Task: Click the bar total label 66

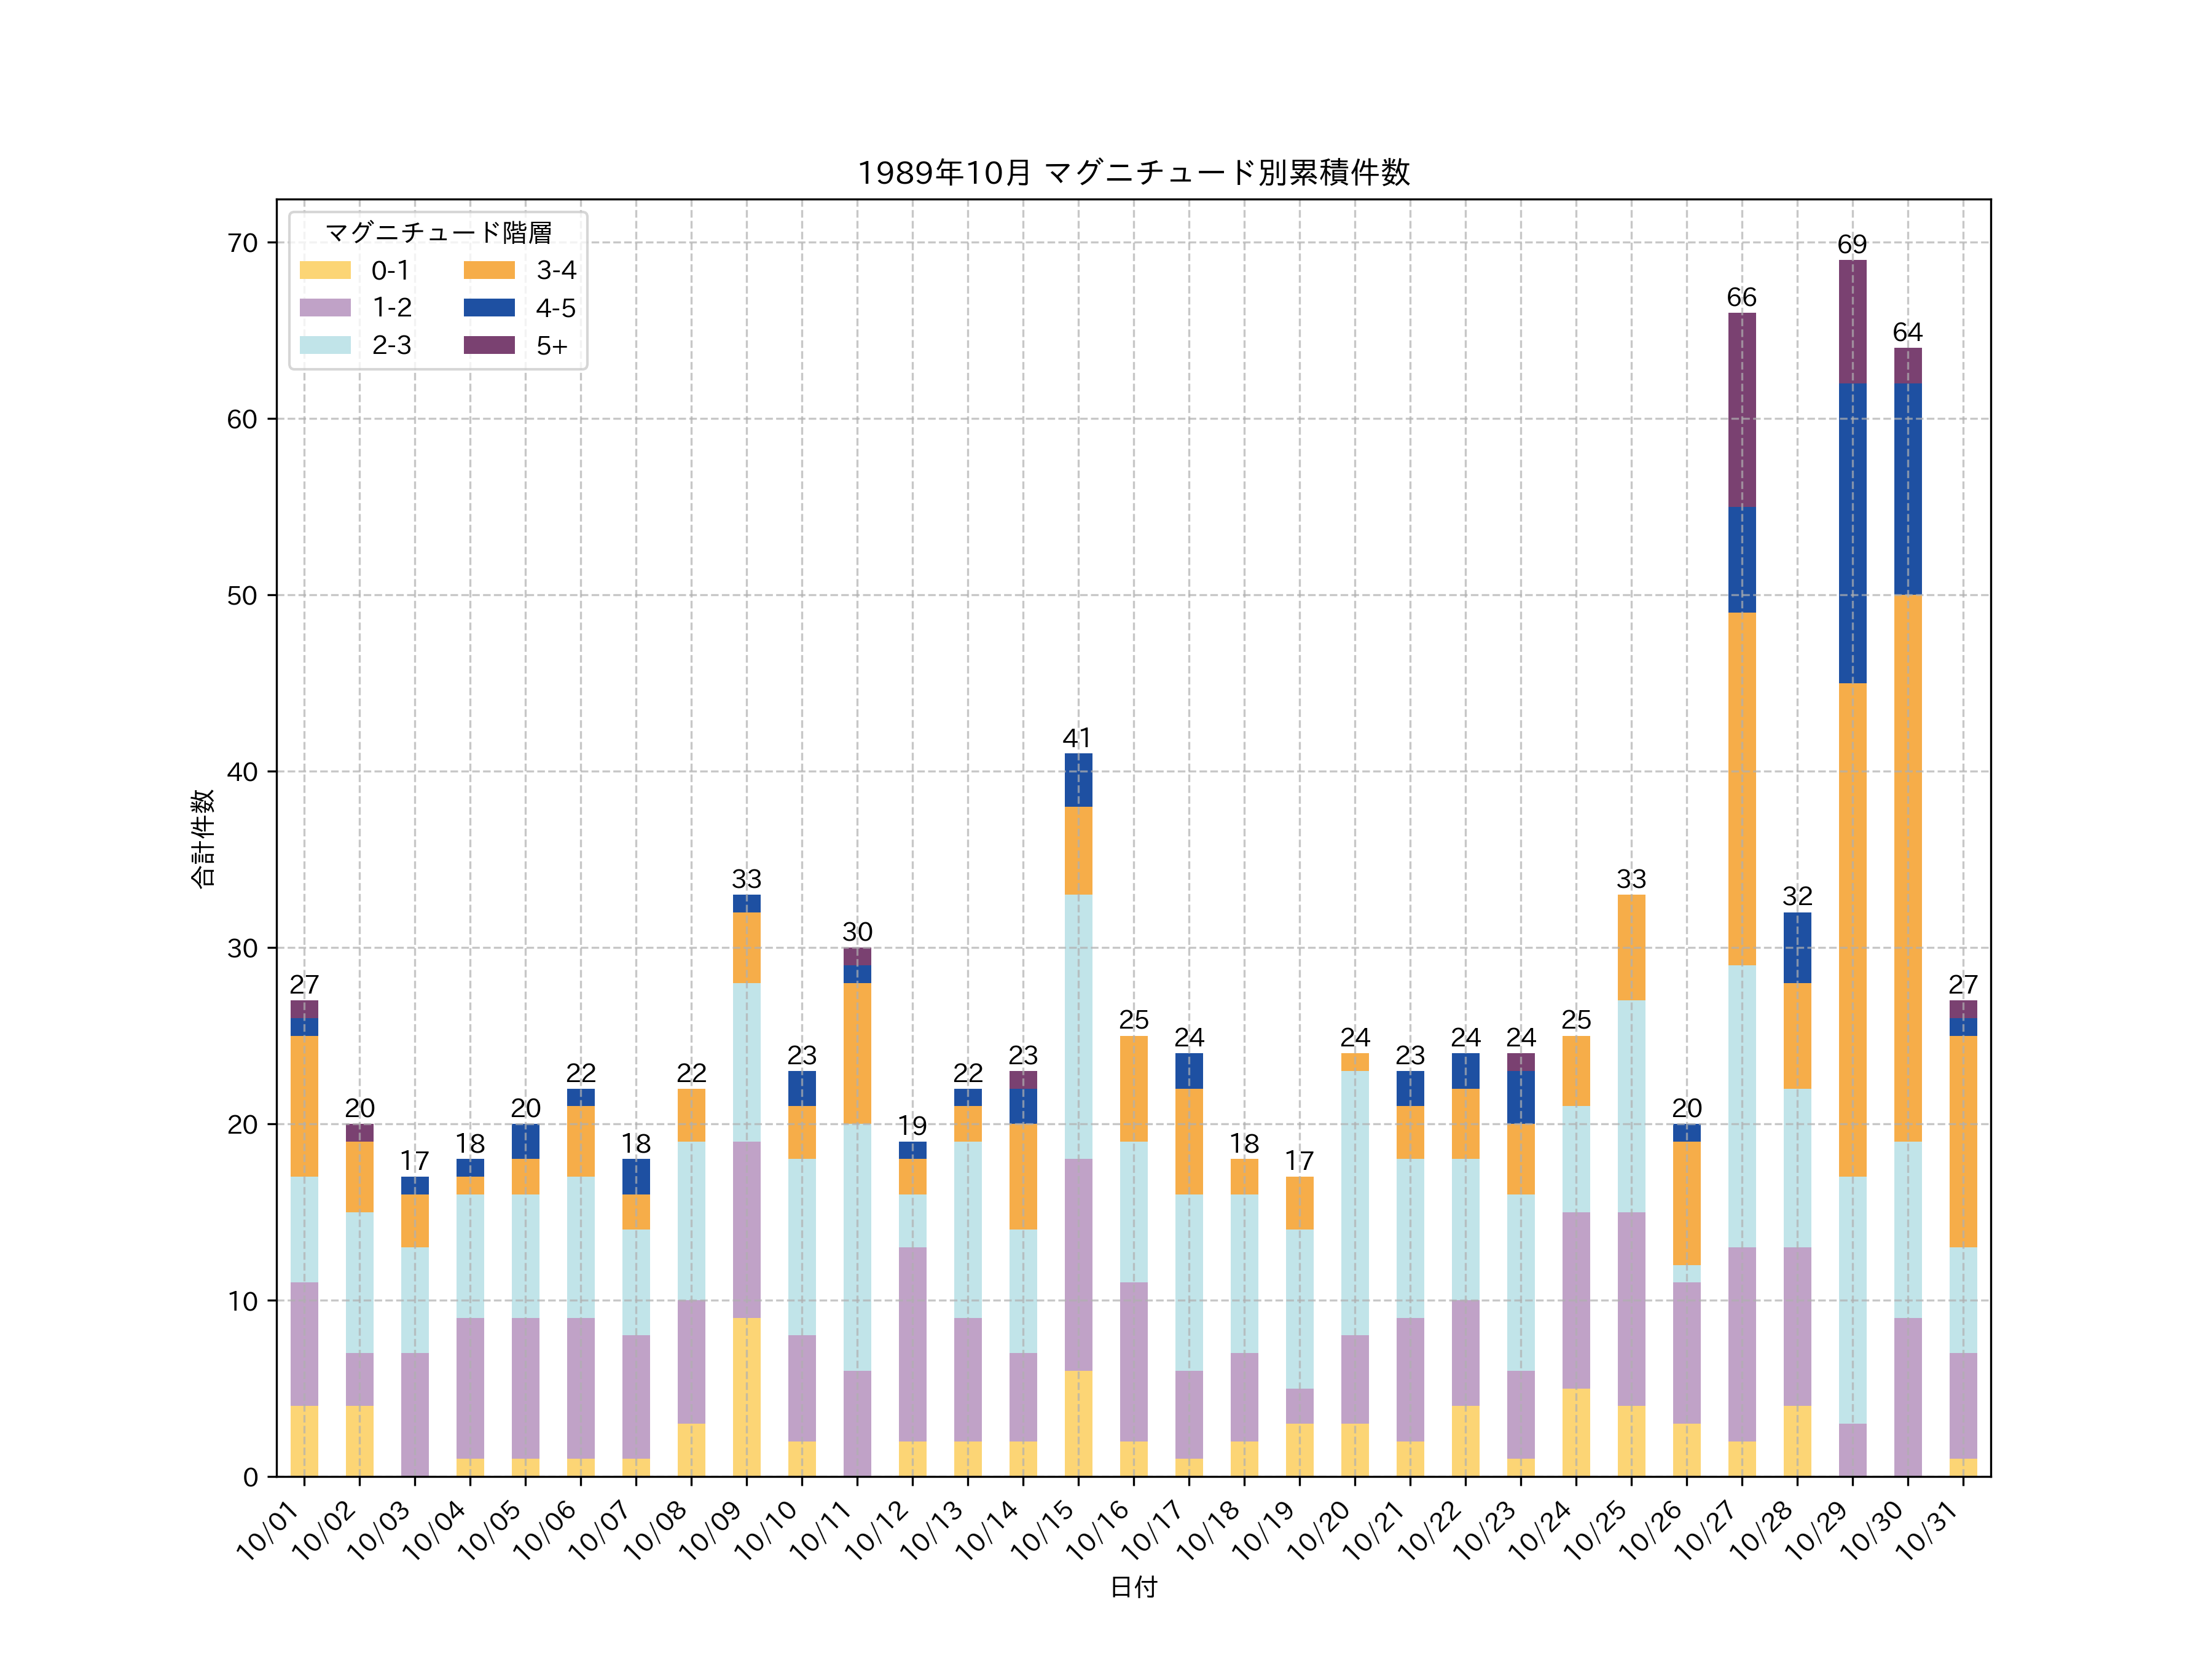Action: pos(1741,297)
